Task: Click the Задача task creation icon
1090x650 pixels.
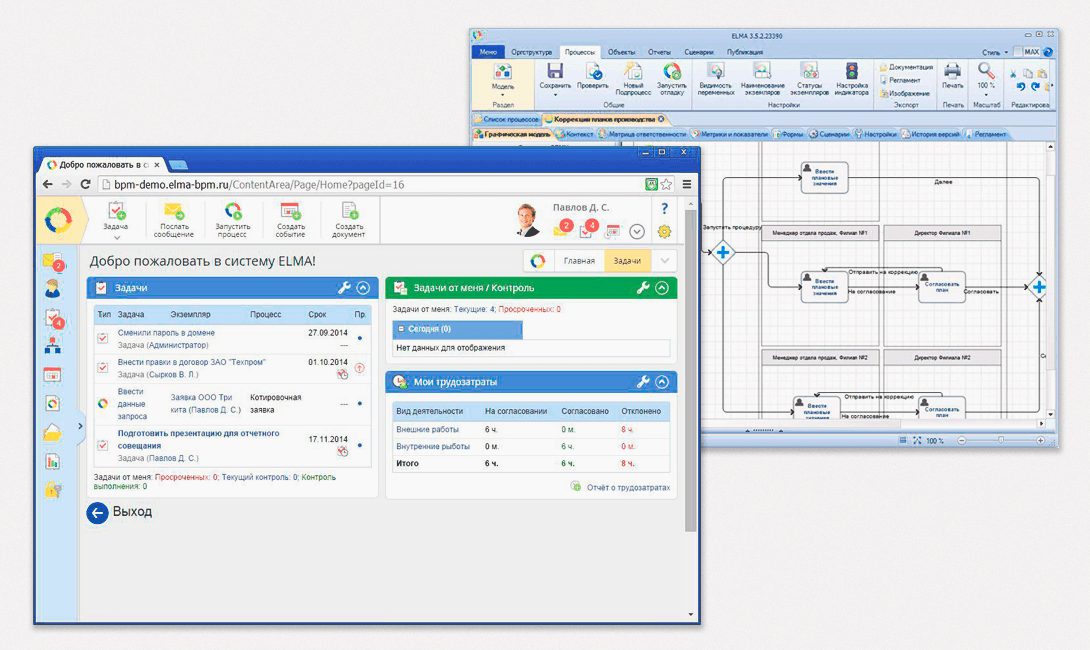Action: coord(116,210)
